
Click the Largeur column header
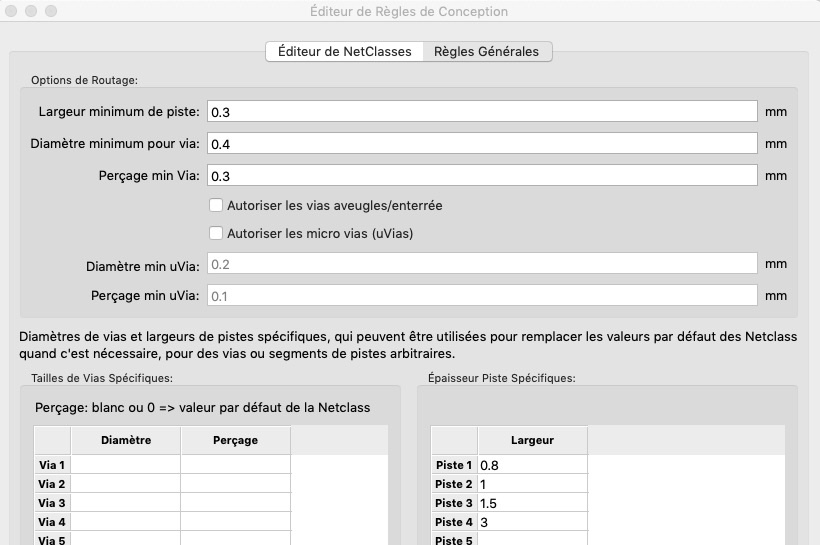point(532,440)
